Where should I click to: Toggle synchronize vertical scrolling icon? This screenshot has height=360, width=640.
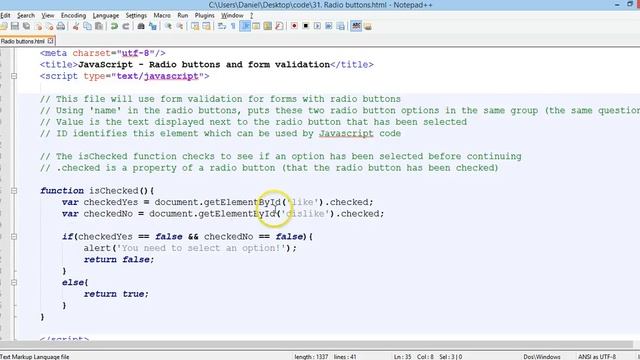click(195, 27)
